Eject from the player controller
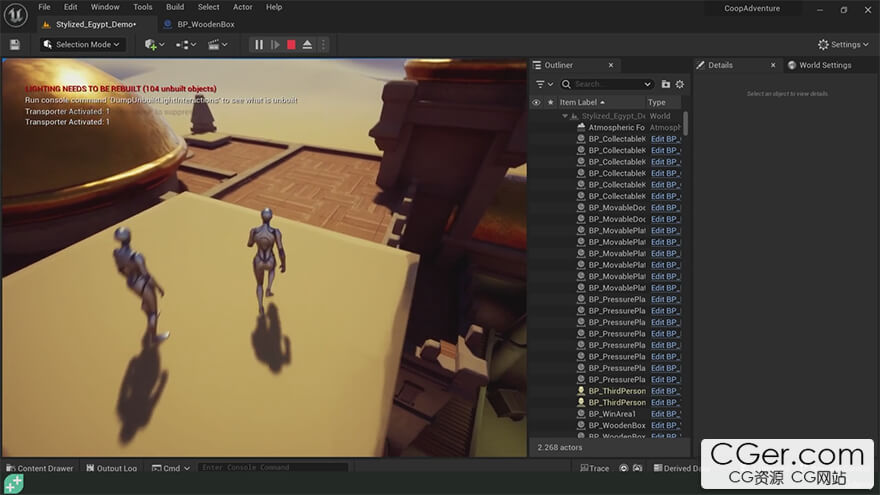Viewport: 880px width, 495px height. (x=308, y=44)
